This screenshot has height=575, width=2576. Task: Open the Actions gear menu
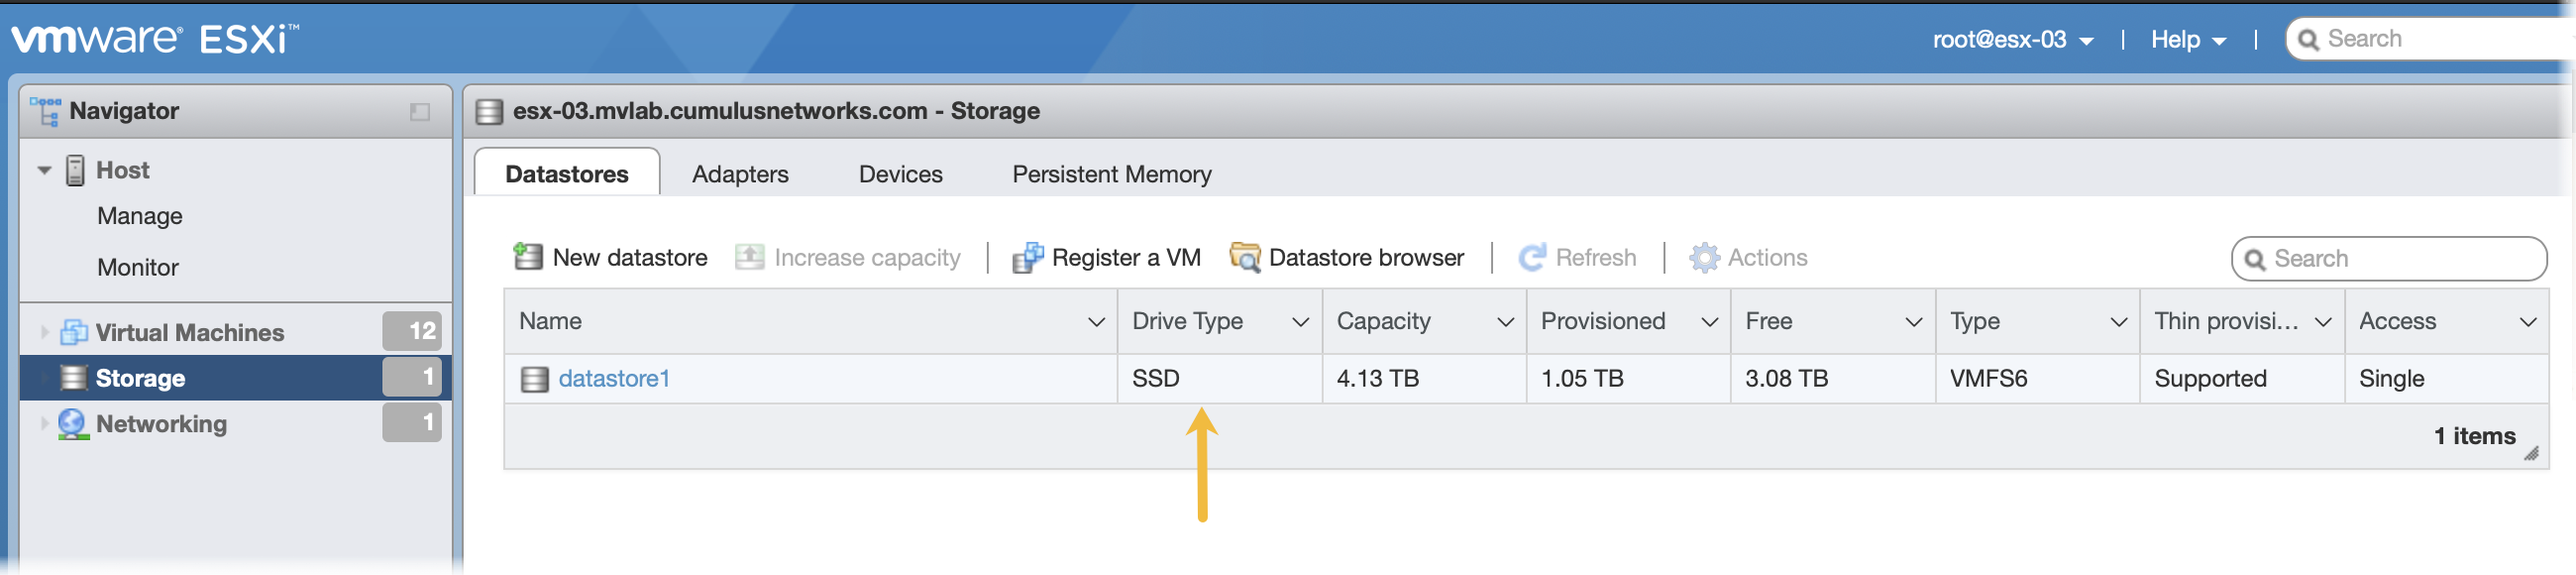pyautogui.click(x=1703, y=257)
